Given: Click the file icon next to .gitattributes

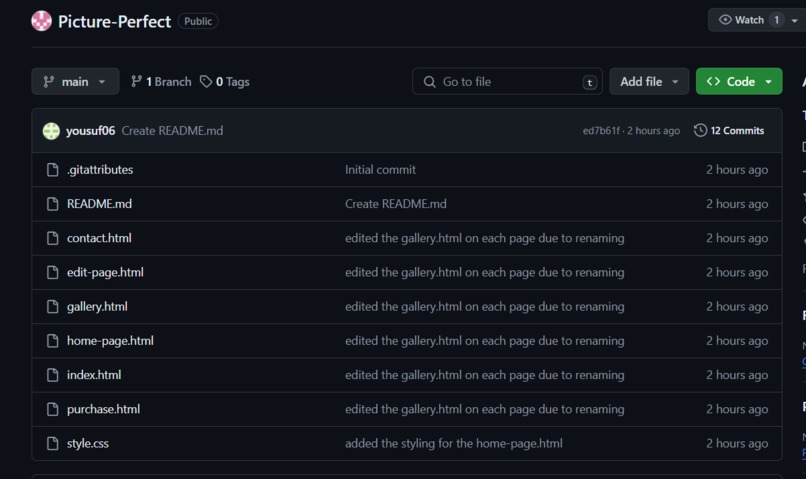Looking at the screenshot, I should point(52,170).
